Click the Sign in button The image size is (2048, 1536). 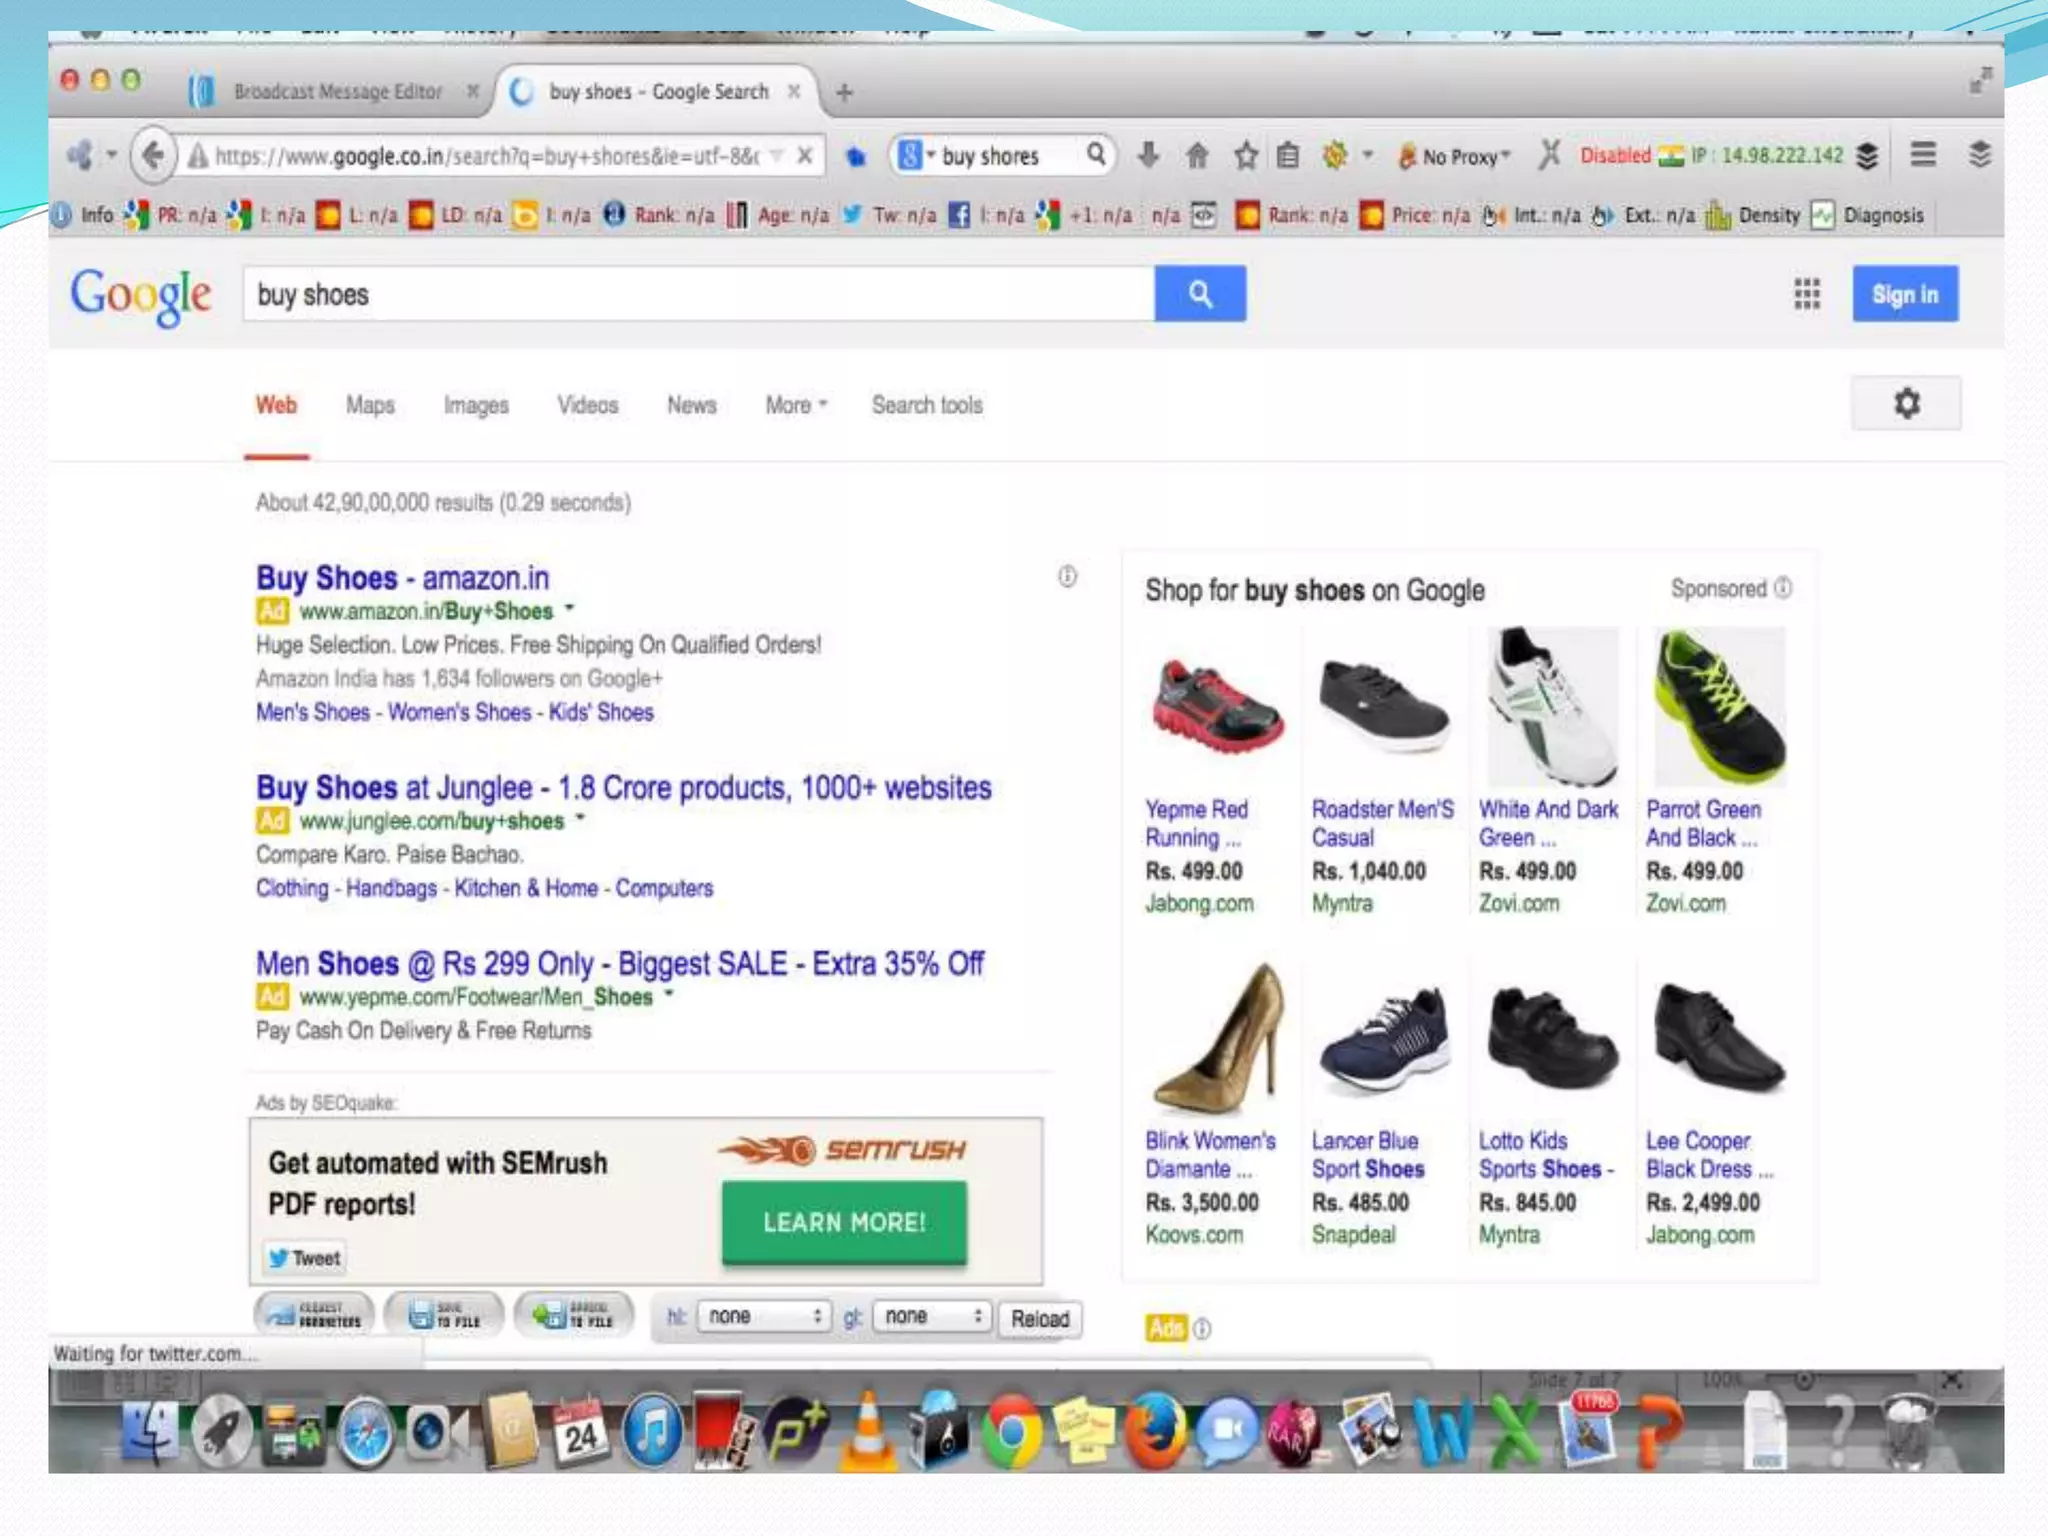1904,294
